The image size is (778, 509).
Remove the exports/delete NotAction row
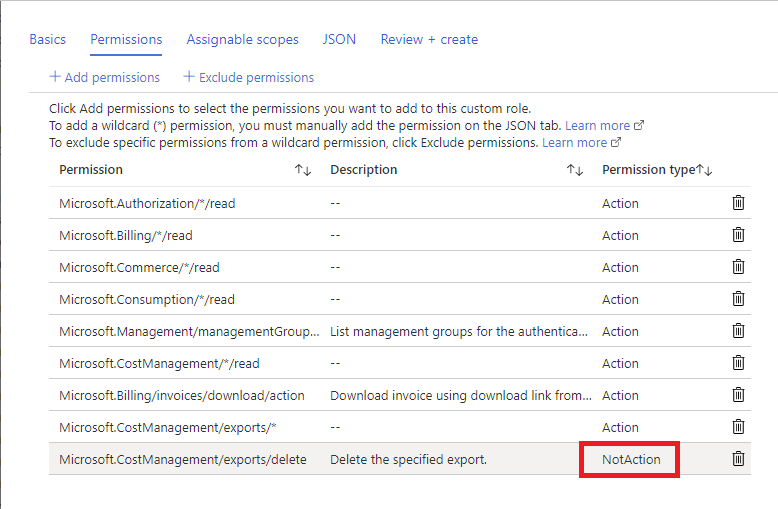coord(738,459)
